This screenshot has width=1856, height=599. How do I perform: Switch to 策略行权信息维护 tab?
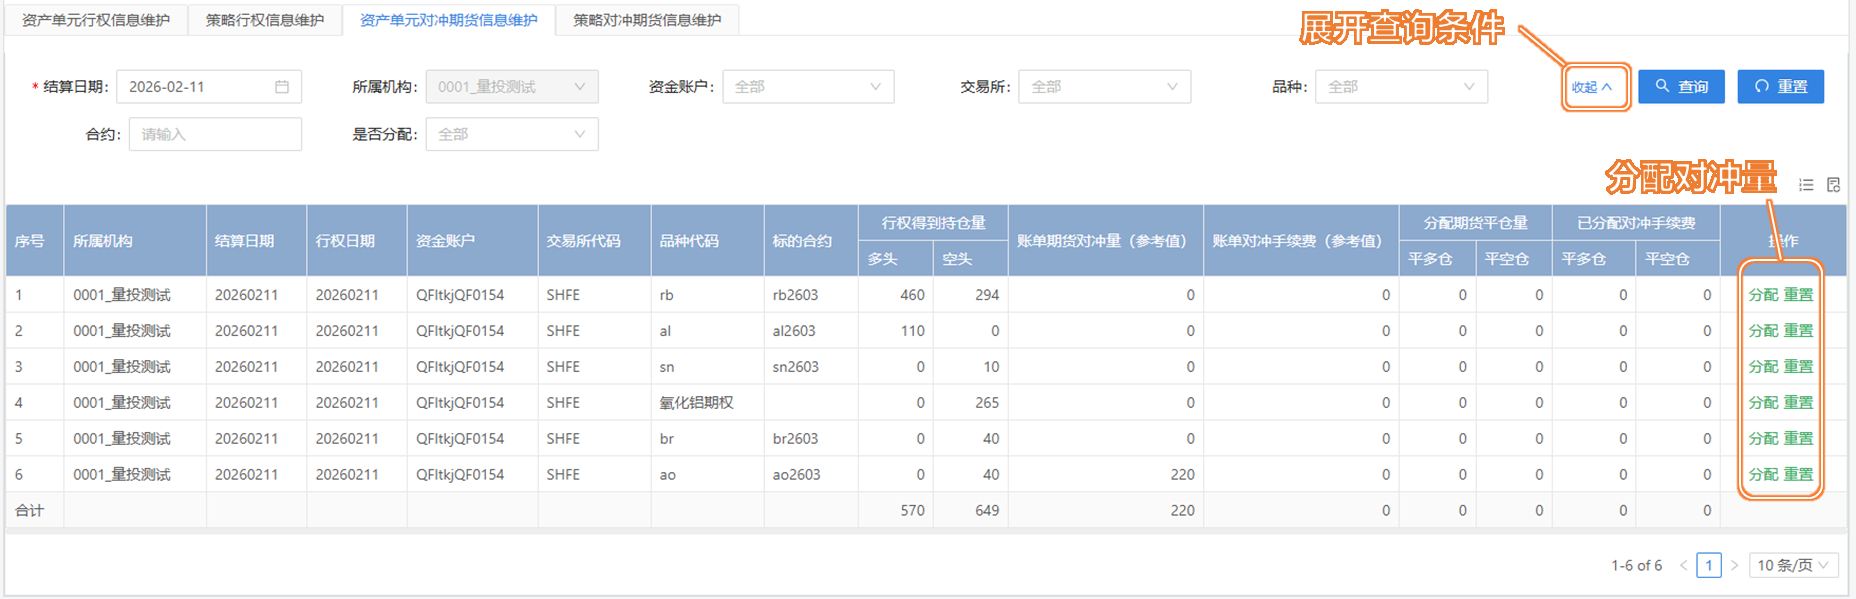coord(265,20)
